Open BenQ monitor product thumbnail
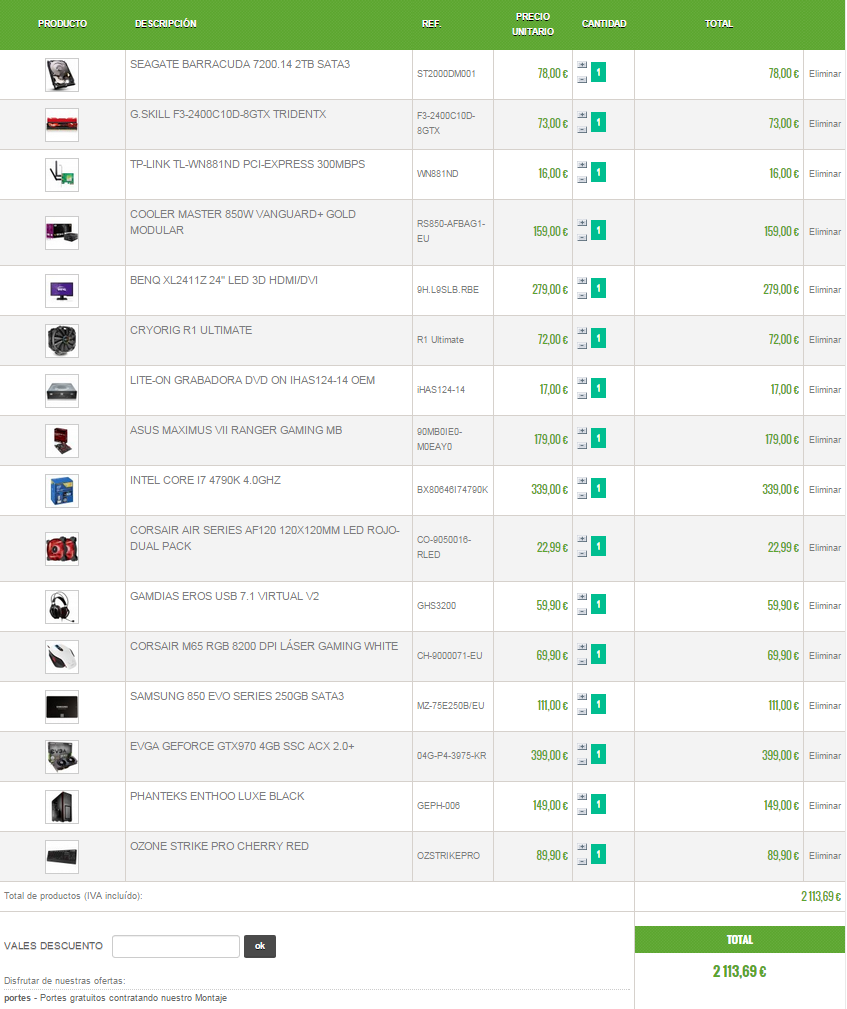 coord(62,291)
